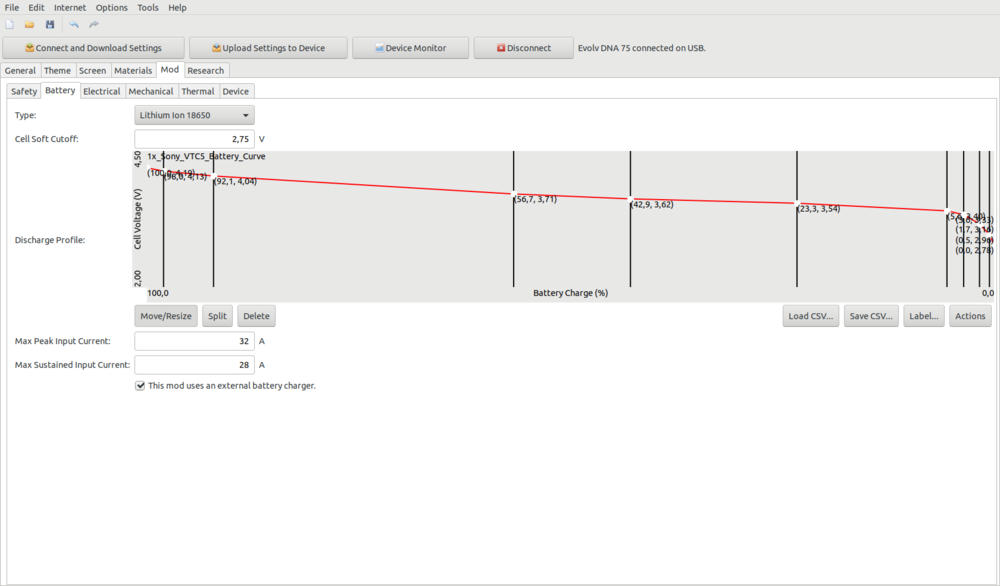Click the Undo arrow icon
Screen dimensions: 1000x586
pos(74,24)
